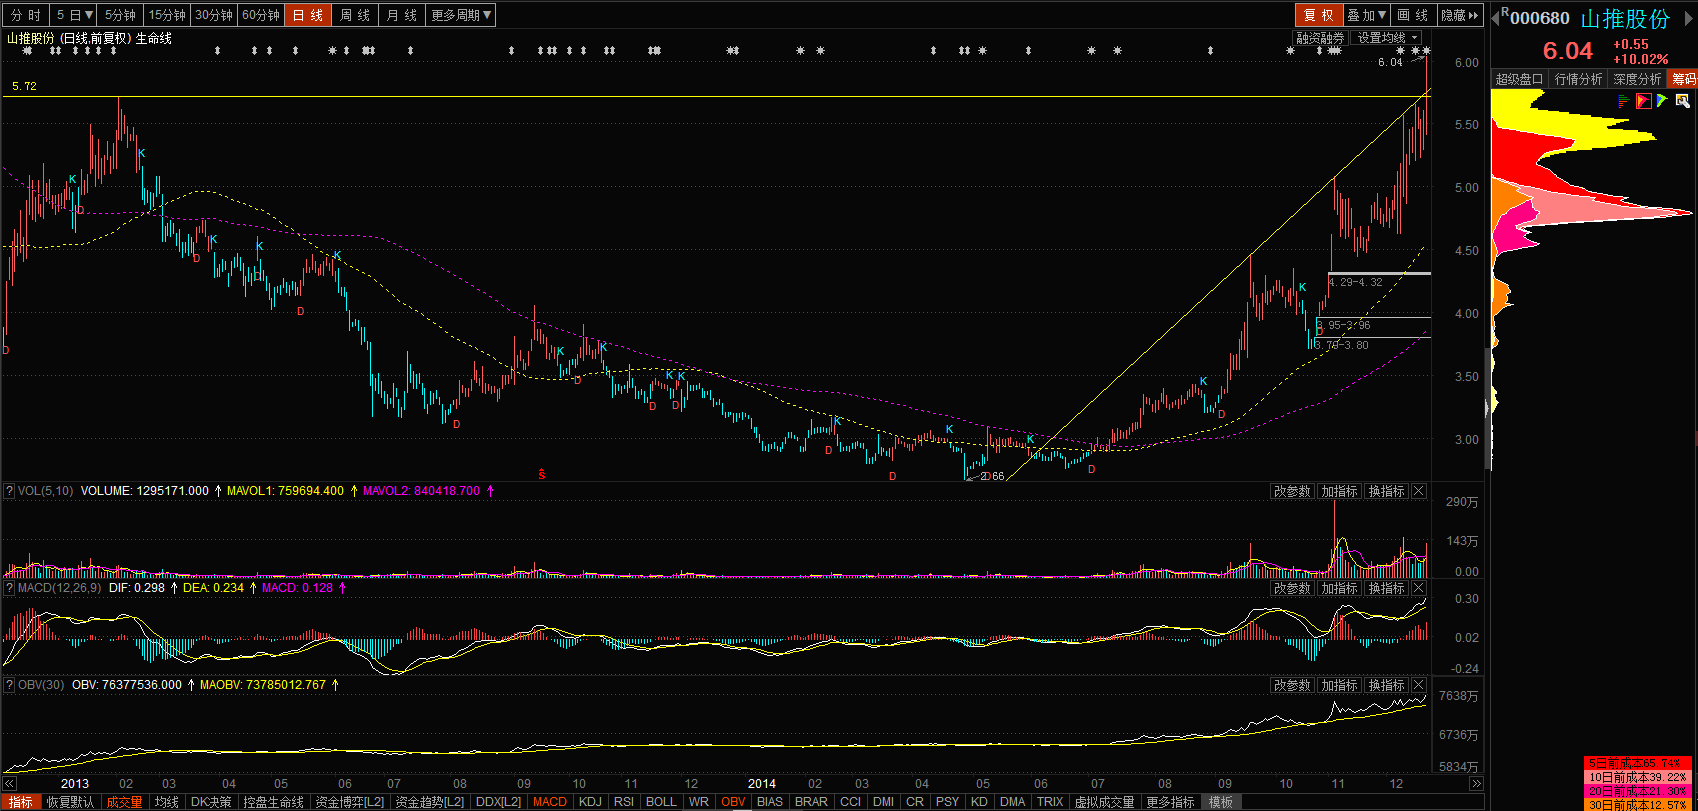Click the question mark beside MACD(12,26,9)
The height and width of the screenshot is (811, 1698).
[x=9, y=588]
